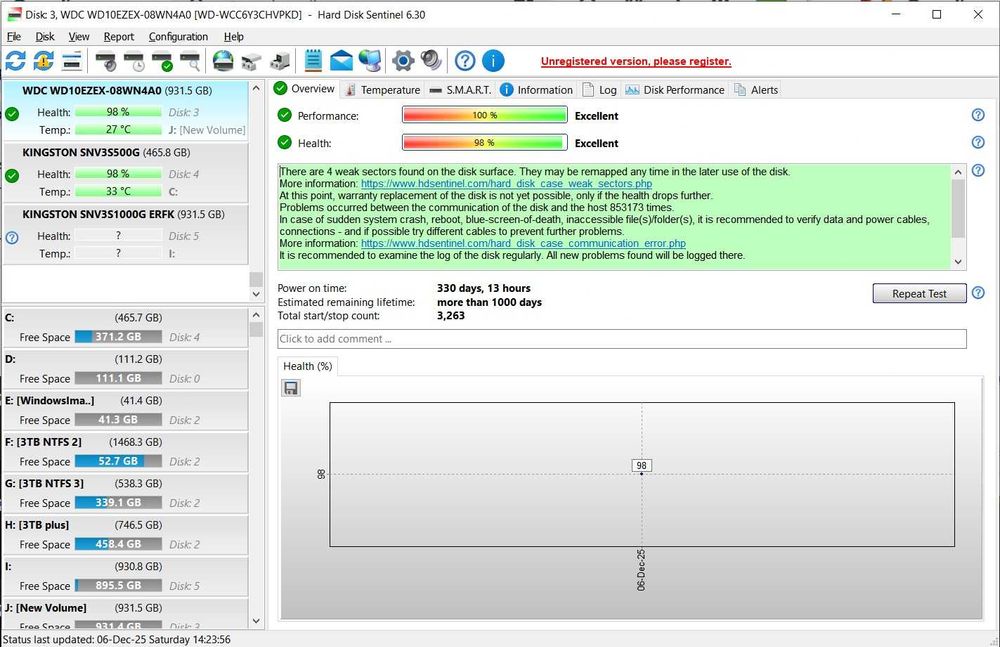Open the File menu
This screenshot has width=1000, height=647.
[13, 36]
